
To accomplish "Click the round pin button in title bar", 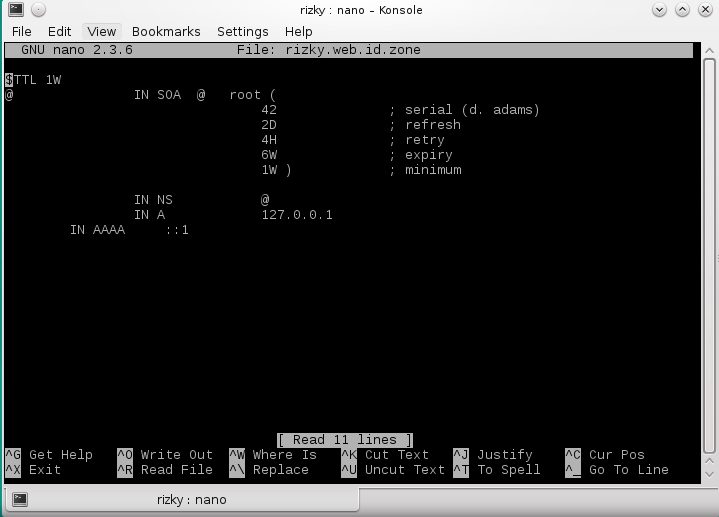I will (39, 10).
